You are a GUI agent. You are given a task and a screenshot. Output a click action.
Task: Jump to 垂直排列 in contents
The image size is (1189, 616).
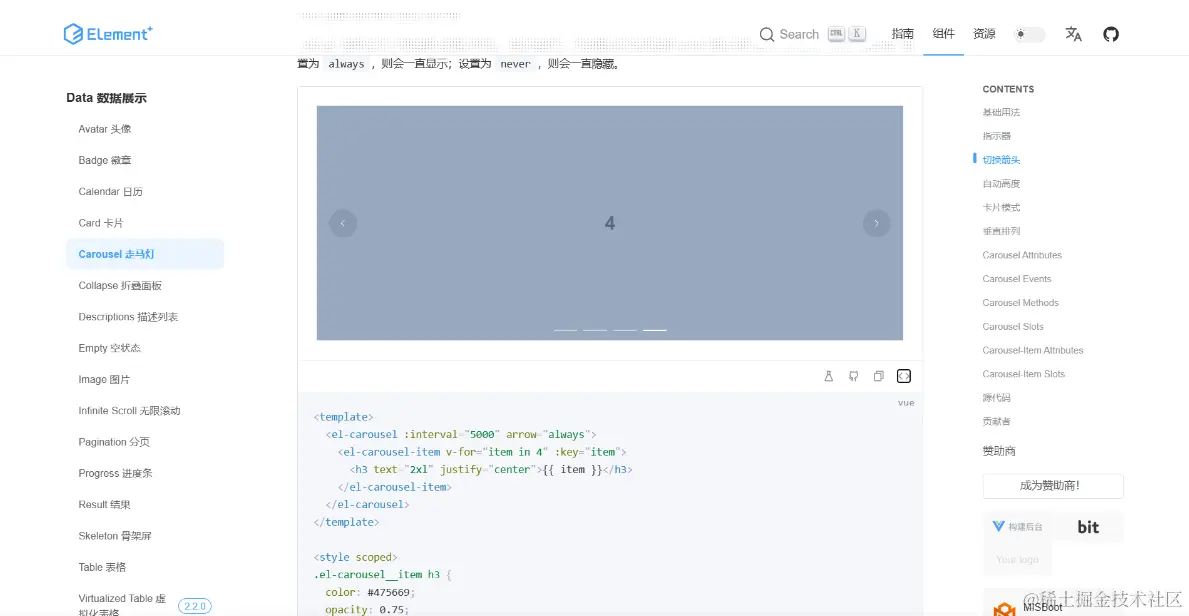tap(1001, 231)
